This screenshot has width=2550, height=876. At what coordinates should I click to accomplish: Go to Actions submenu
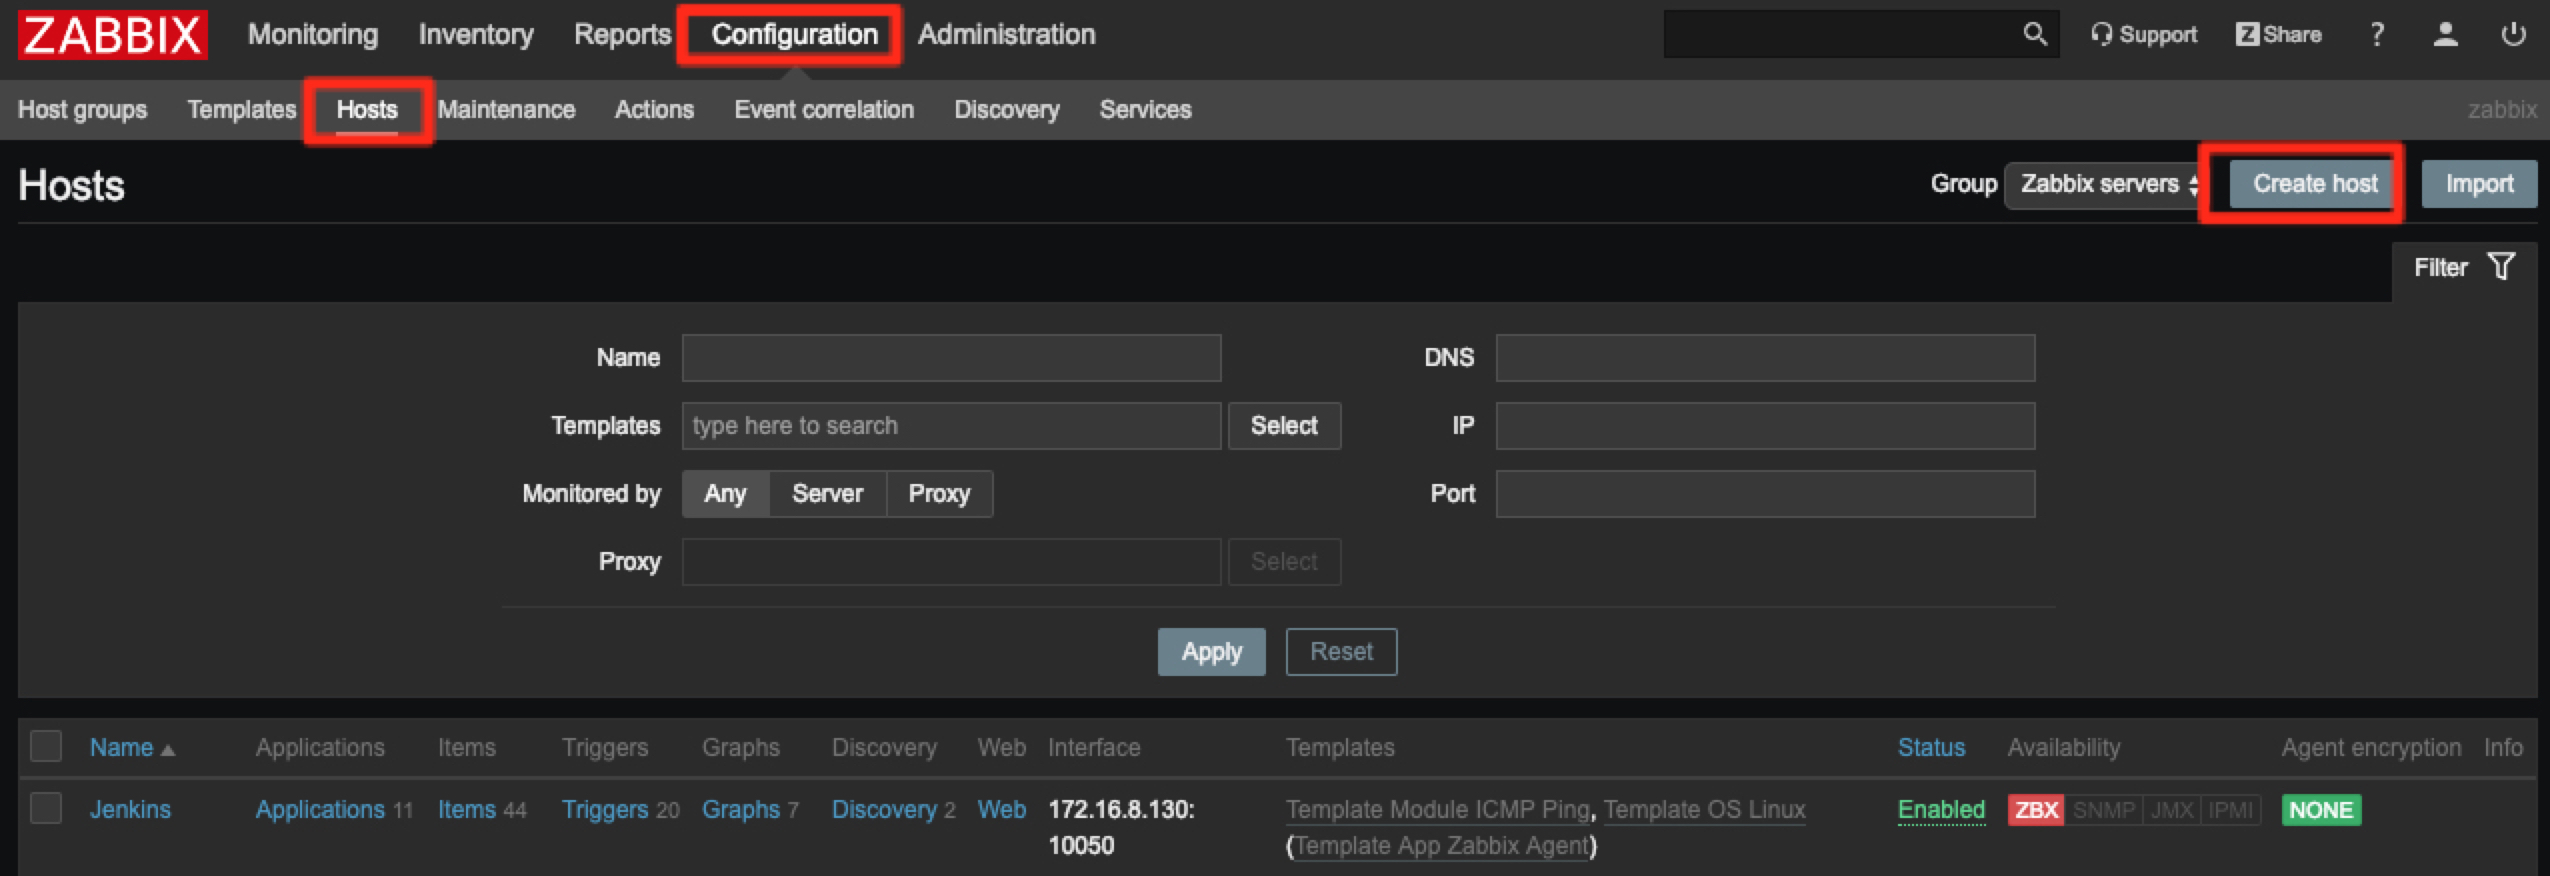pos(654,110)
